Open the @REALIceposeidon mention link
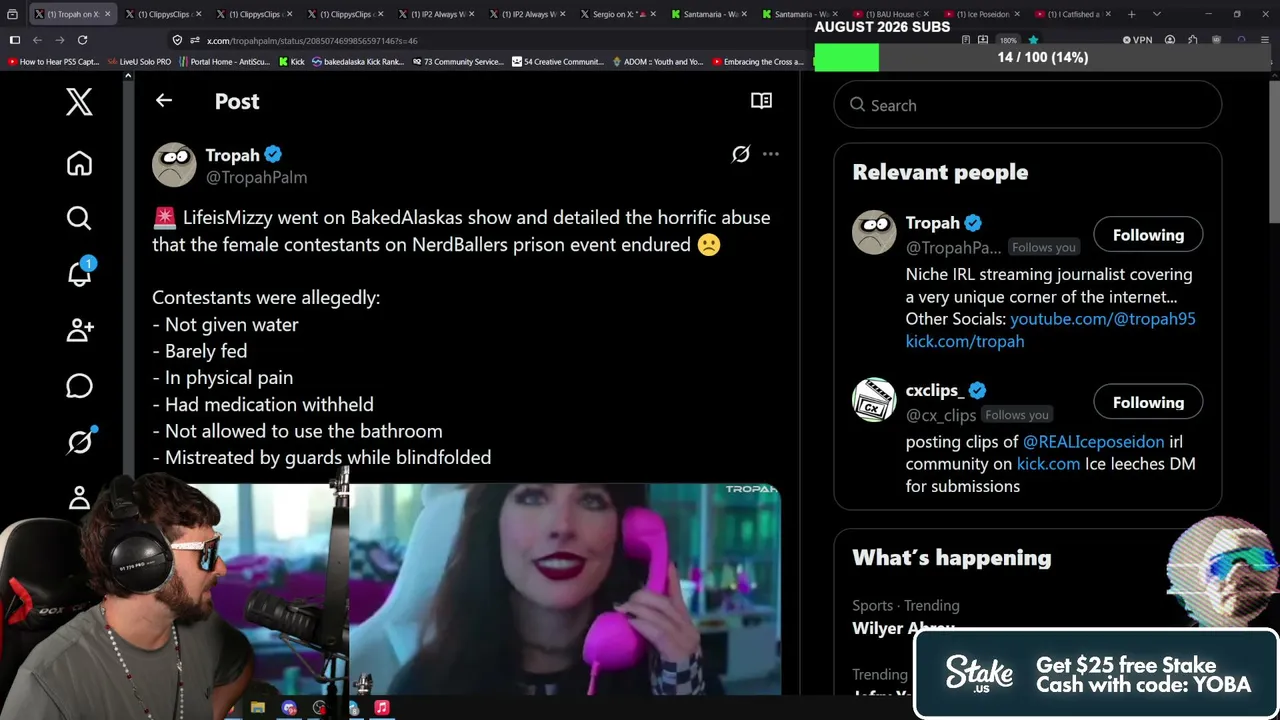The height and width of the screenshot is (720, 1280). click(1094, 441)
